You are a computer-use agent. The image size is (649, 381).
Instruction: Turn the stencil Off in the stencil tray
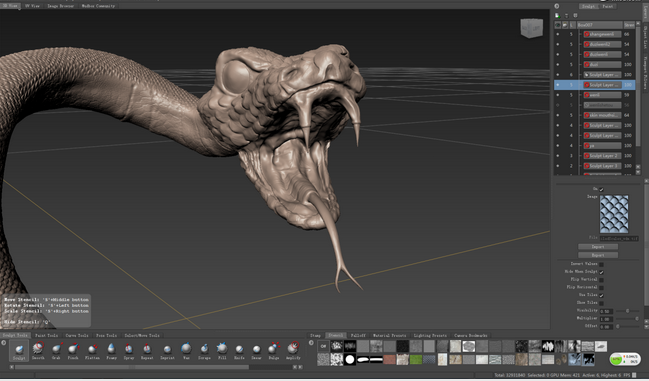pyautogui.click(x=323, y=346)
